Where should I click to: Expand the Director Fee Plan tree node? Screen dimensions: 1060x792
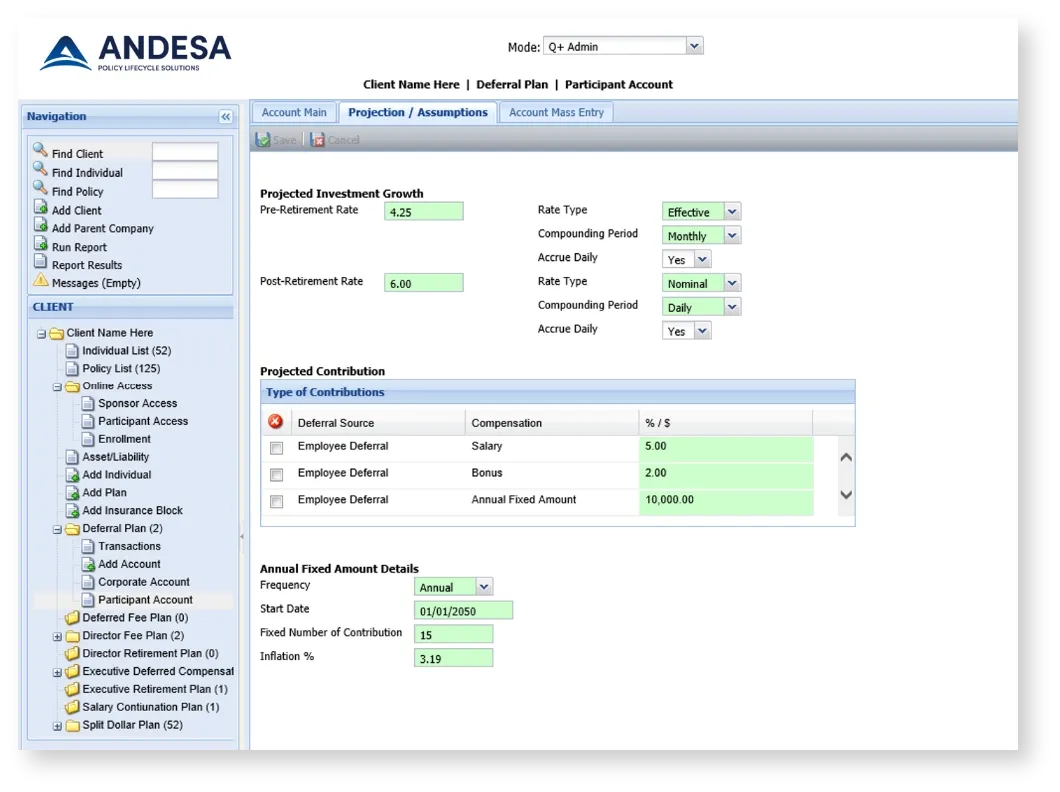pyautogui.click(x=57, y=637)
